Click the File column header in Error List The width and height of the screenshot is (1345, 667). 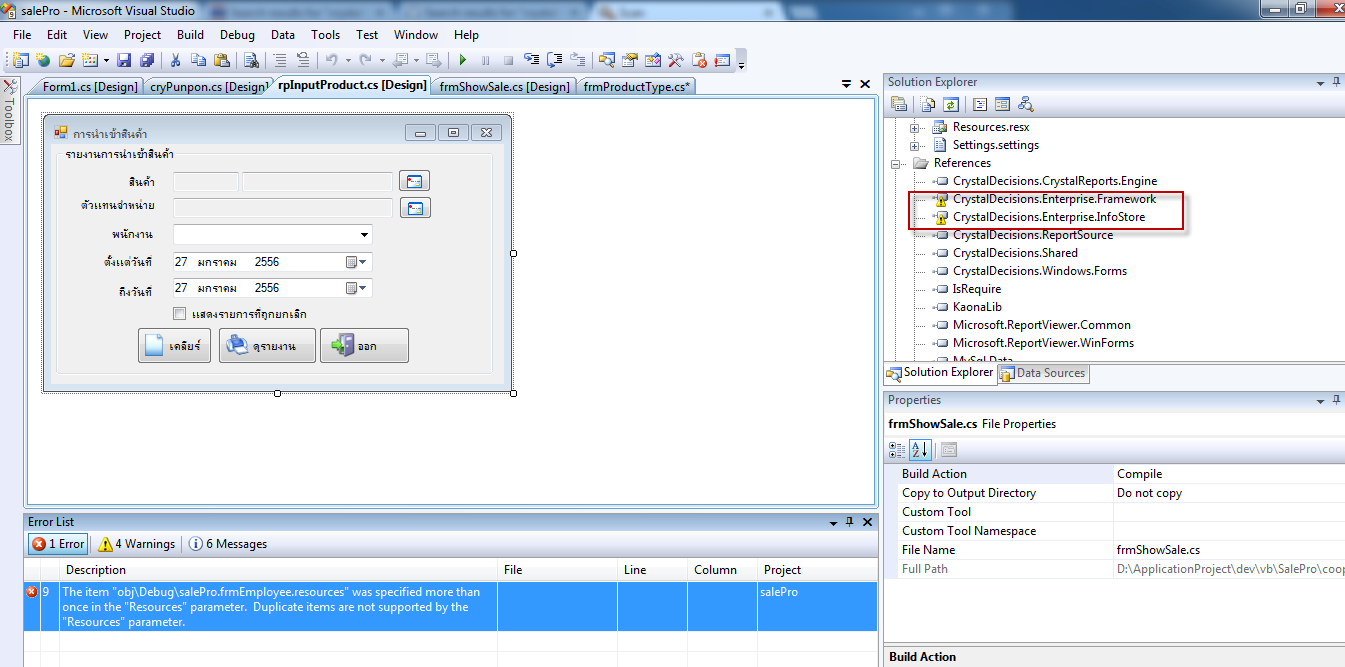(557, 570)
